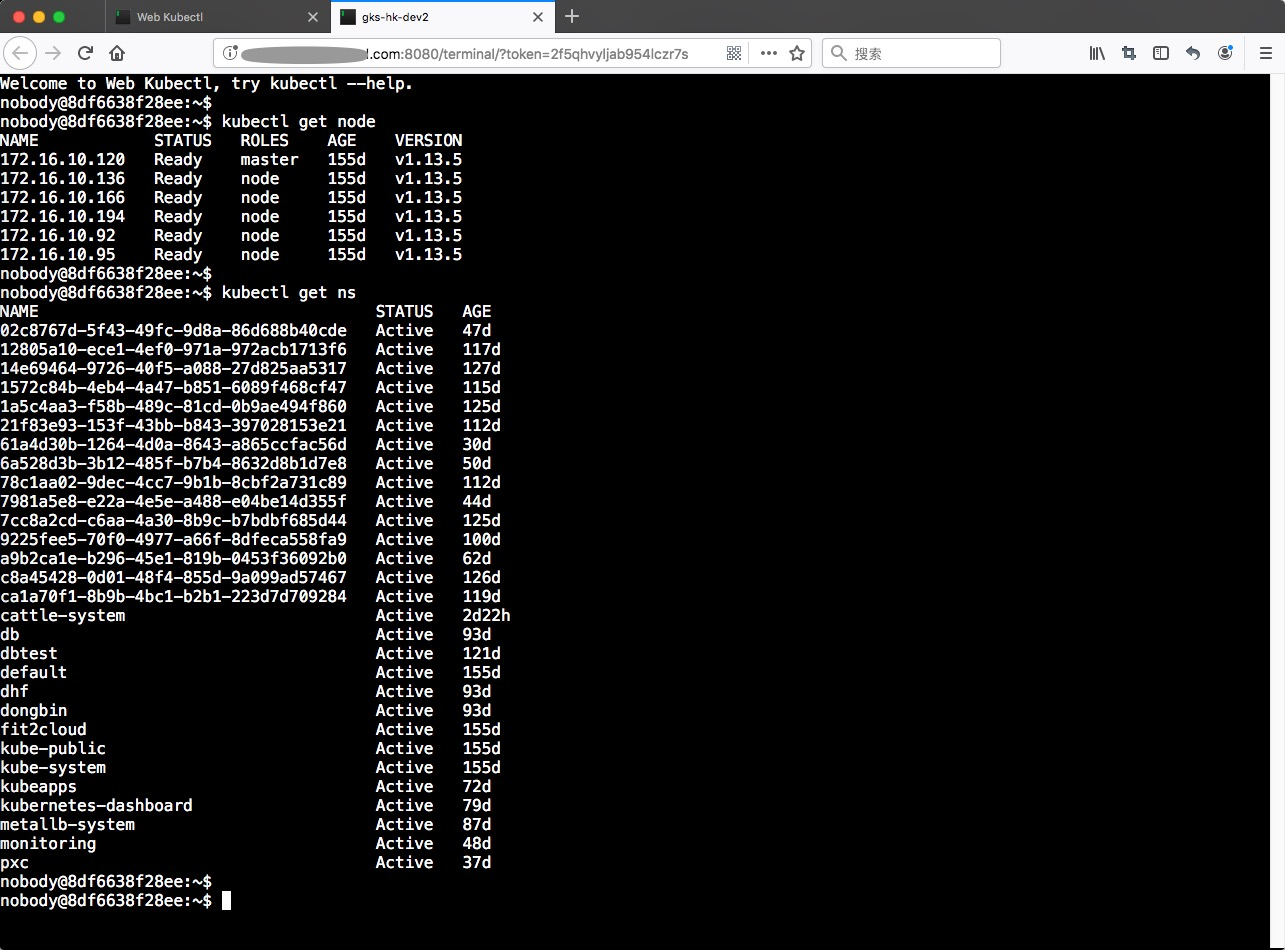Click the undo arrow extension icon

[1193, 53]
